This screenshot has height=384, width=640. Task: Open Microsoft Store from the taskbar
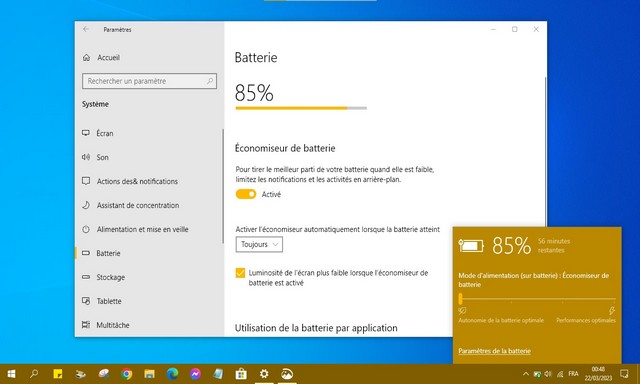[241, 374]
